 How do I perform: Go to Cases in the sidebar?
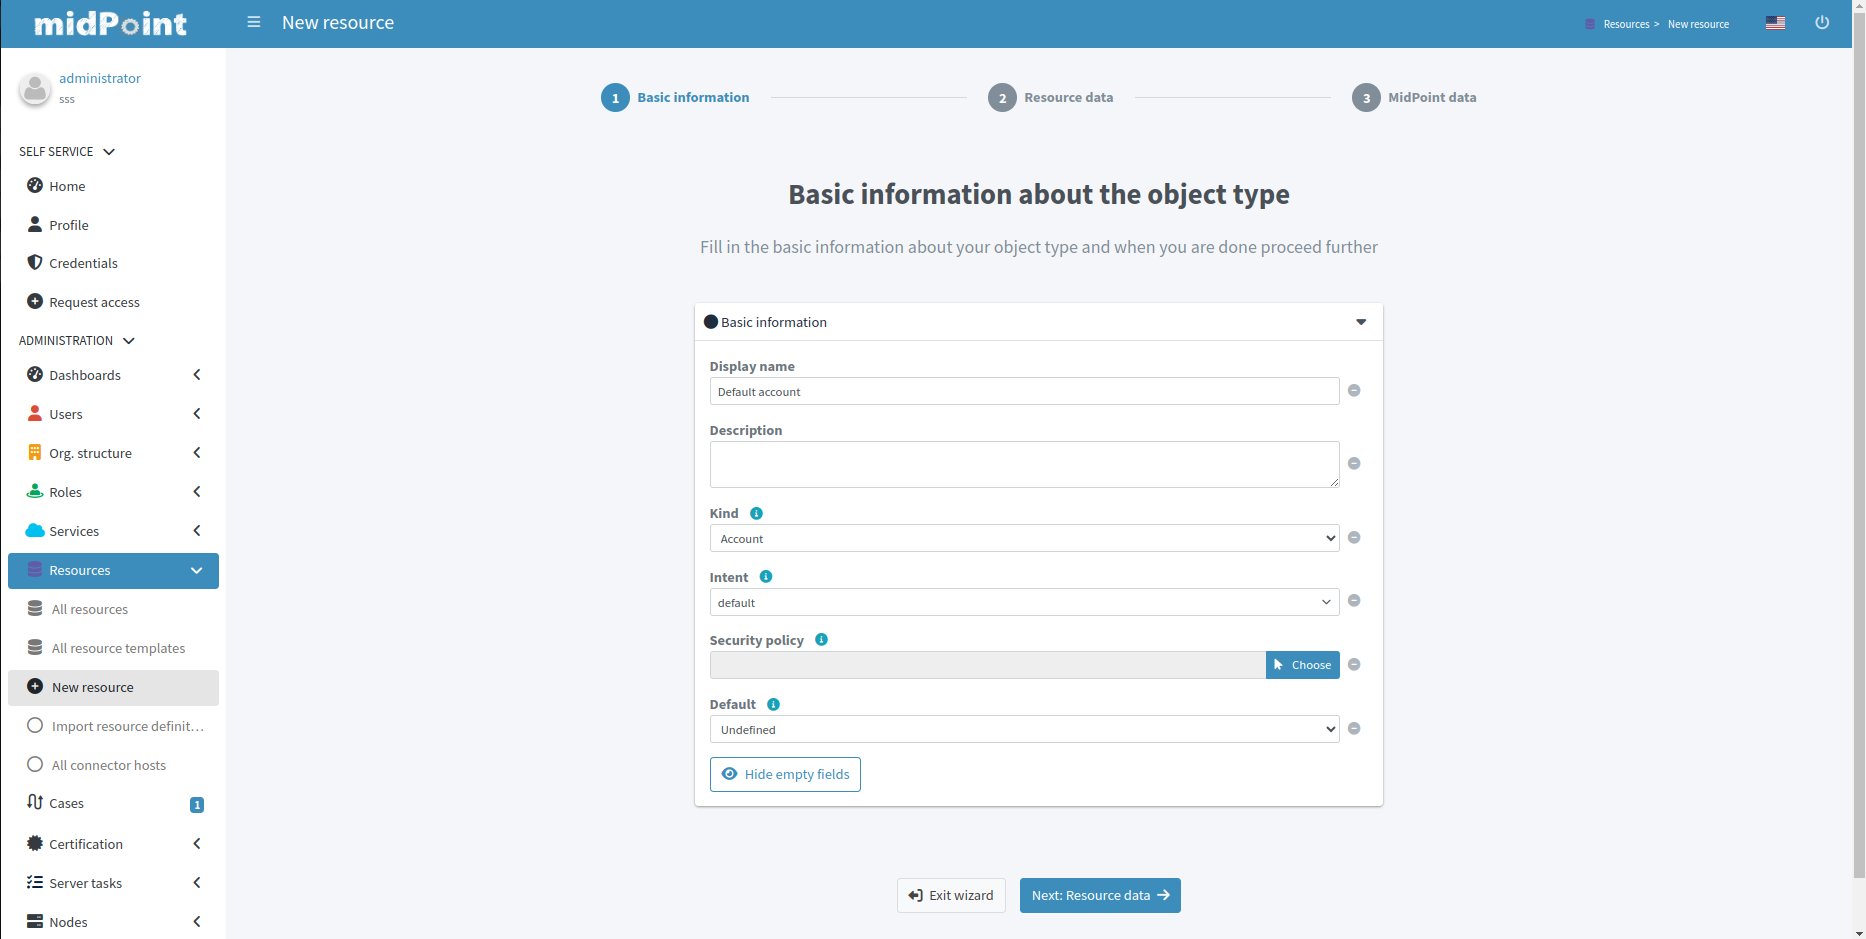click(67, 804)
